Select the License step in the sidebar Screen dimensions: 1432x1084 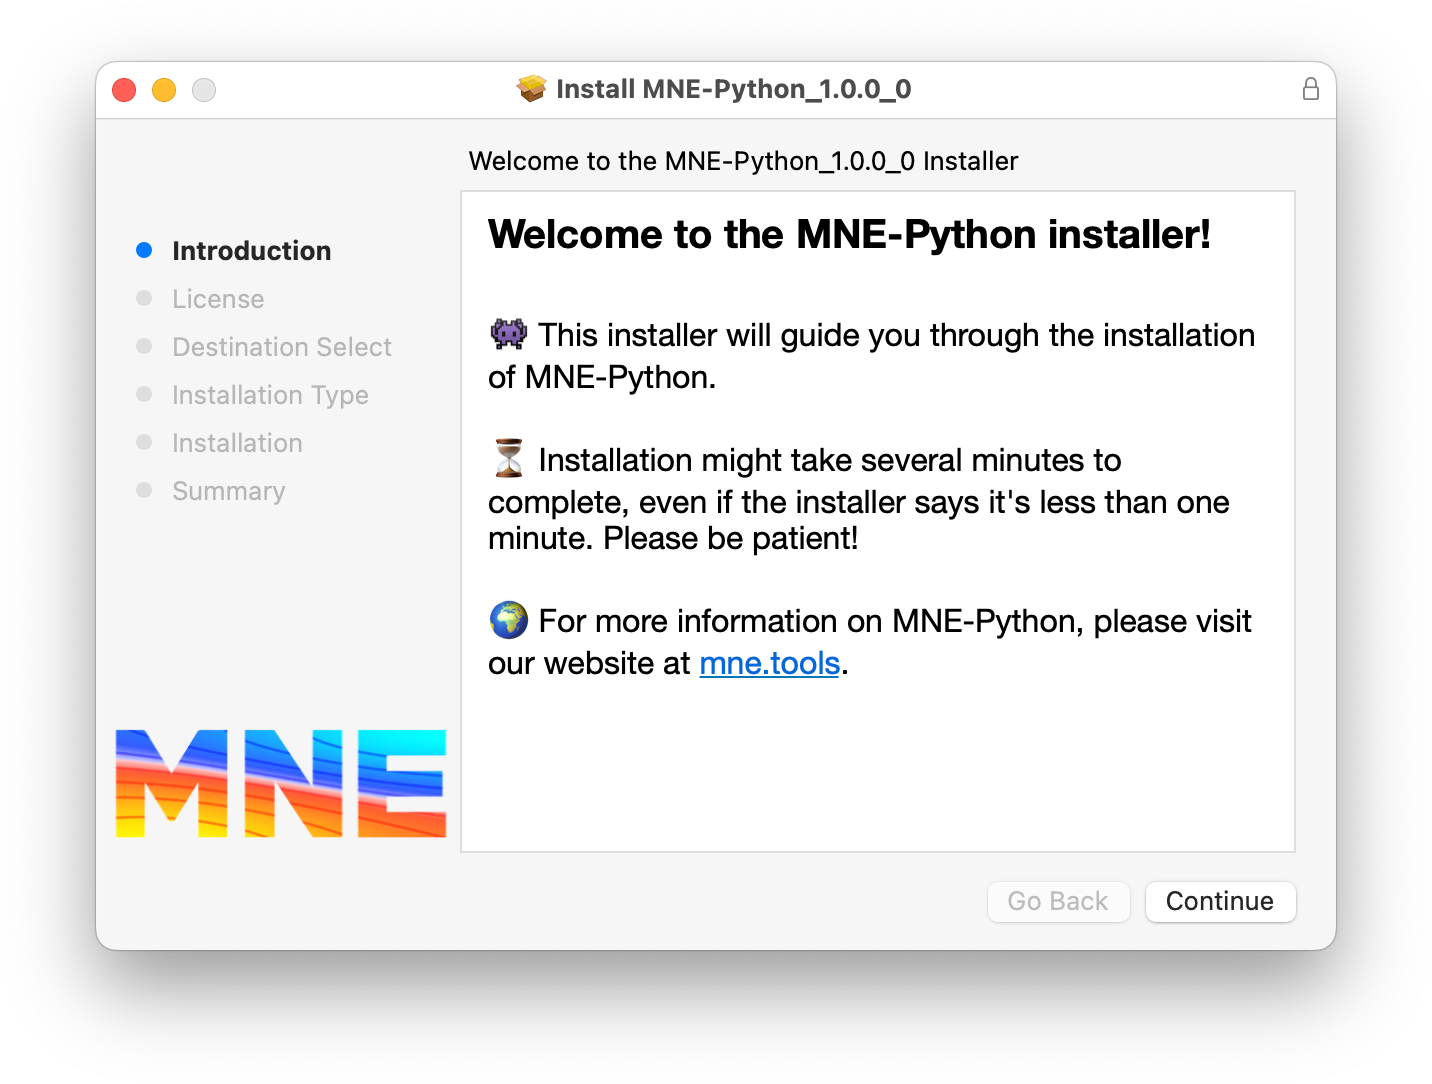pos(218,299)
